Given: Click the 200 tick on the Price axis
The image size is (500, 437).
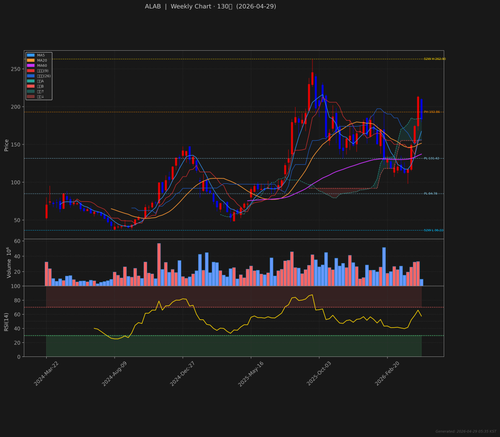Looking at the screenshot, I should [15, 107].
